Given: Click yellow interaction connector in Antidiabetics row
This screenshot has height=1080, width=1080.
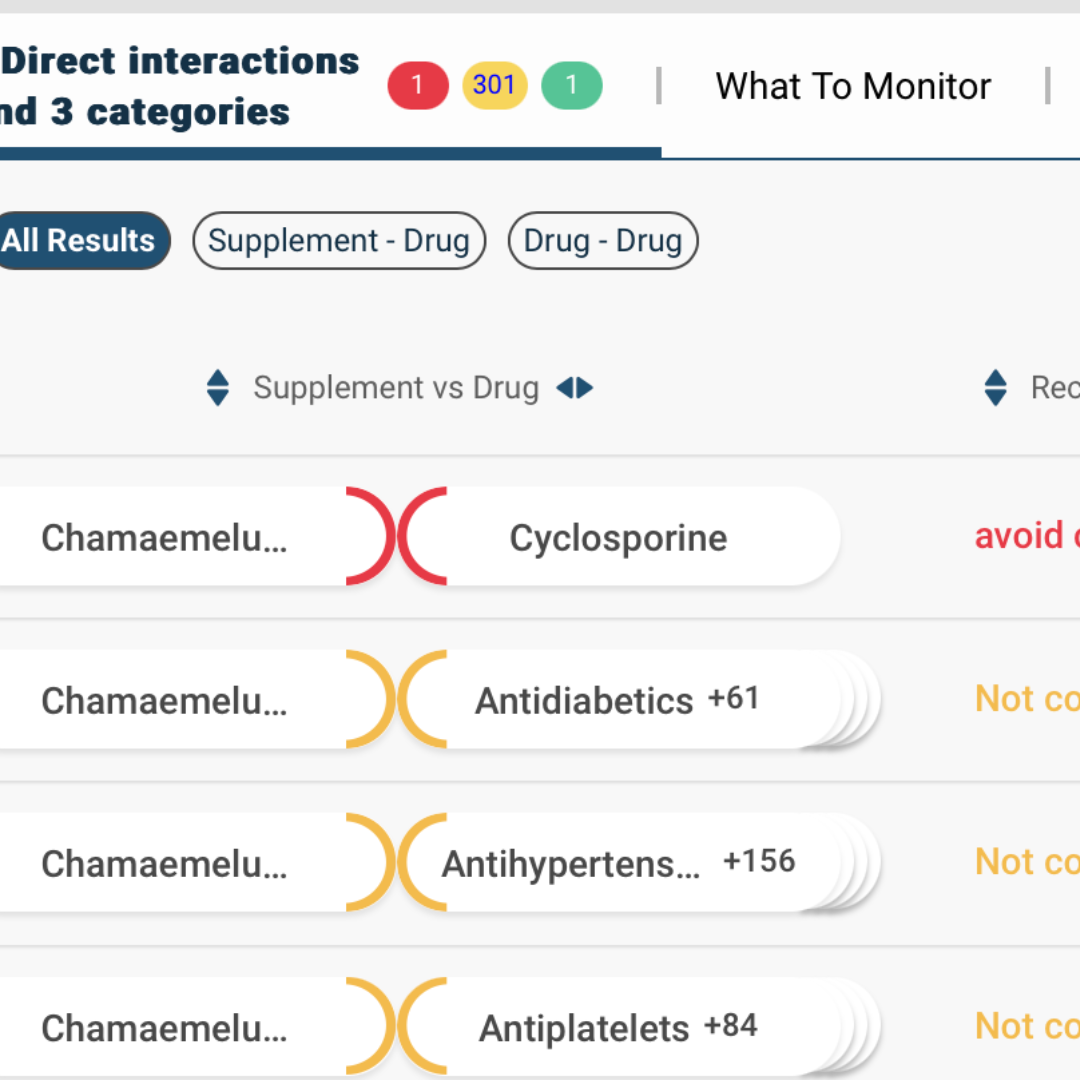Looking at the screenshot, I should pos(396,700).
